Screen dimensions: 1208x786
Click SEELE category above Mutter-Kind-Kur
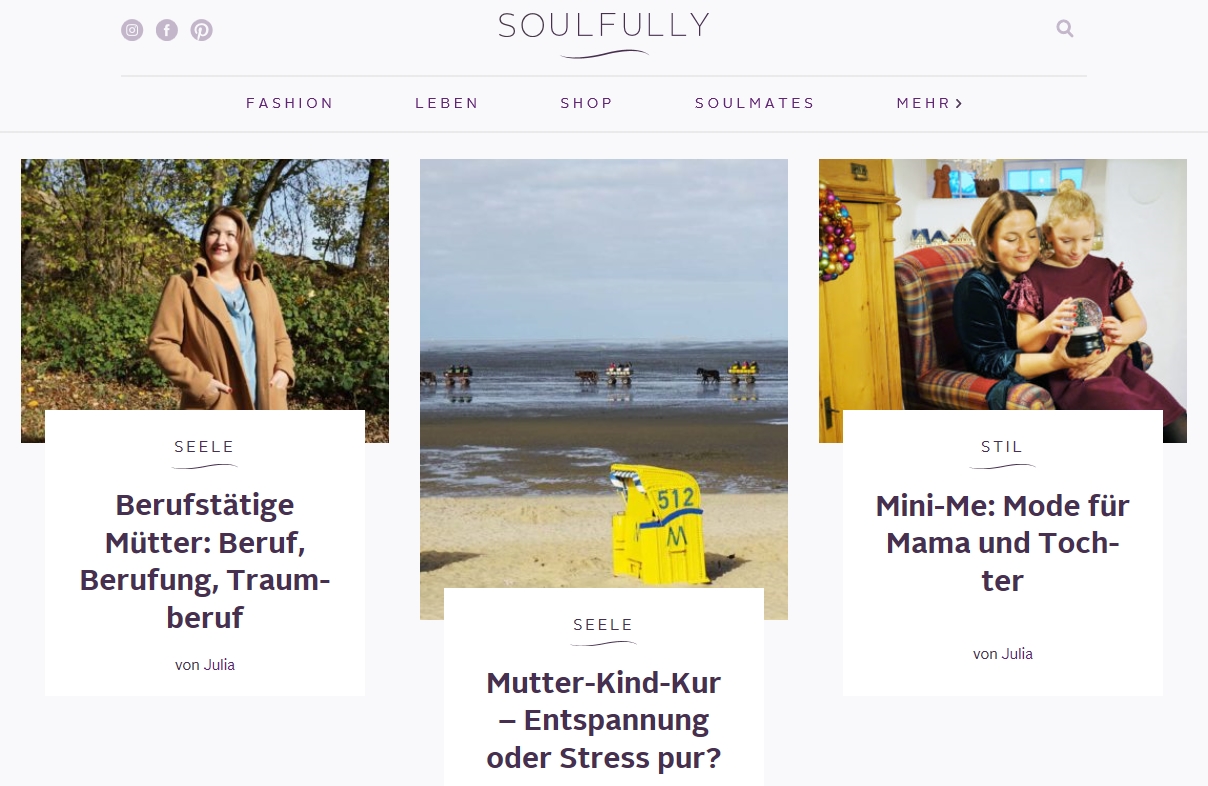pos(604,625)
